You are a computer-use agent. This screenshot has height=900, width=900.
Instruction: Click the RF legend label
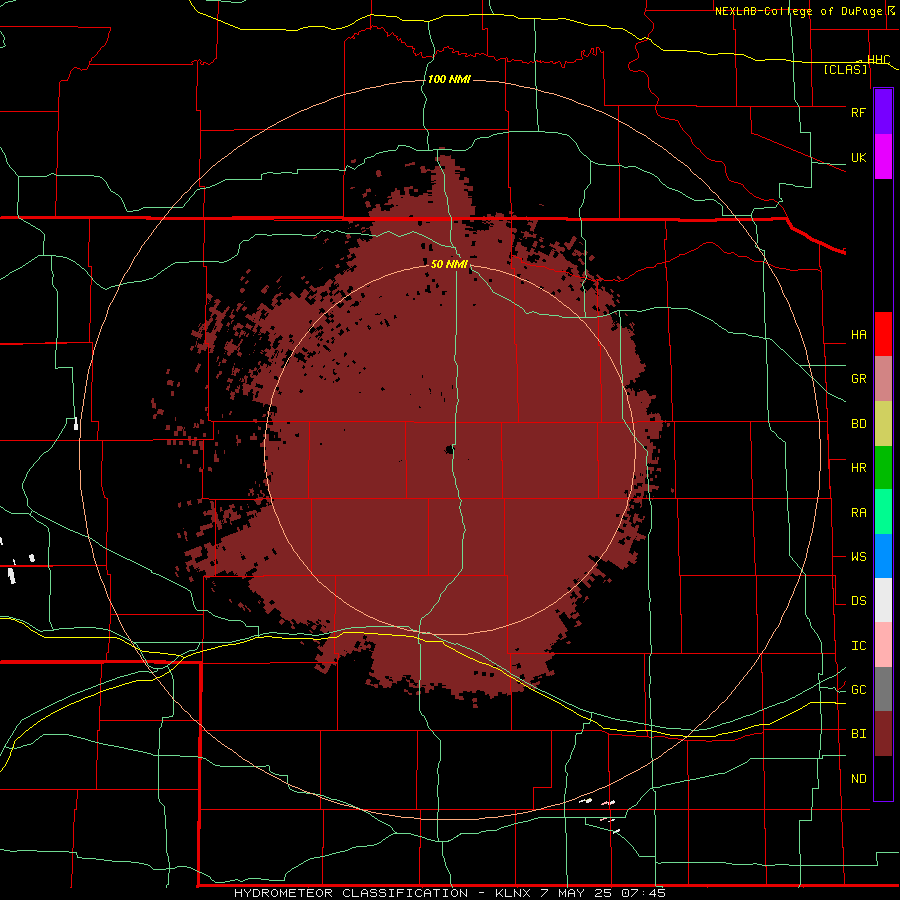[858, 112]
